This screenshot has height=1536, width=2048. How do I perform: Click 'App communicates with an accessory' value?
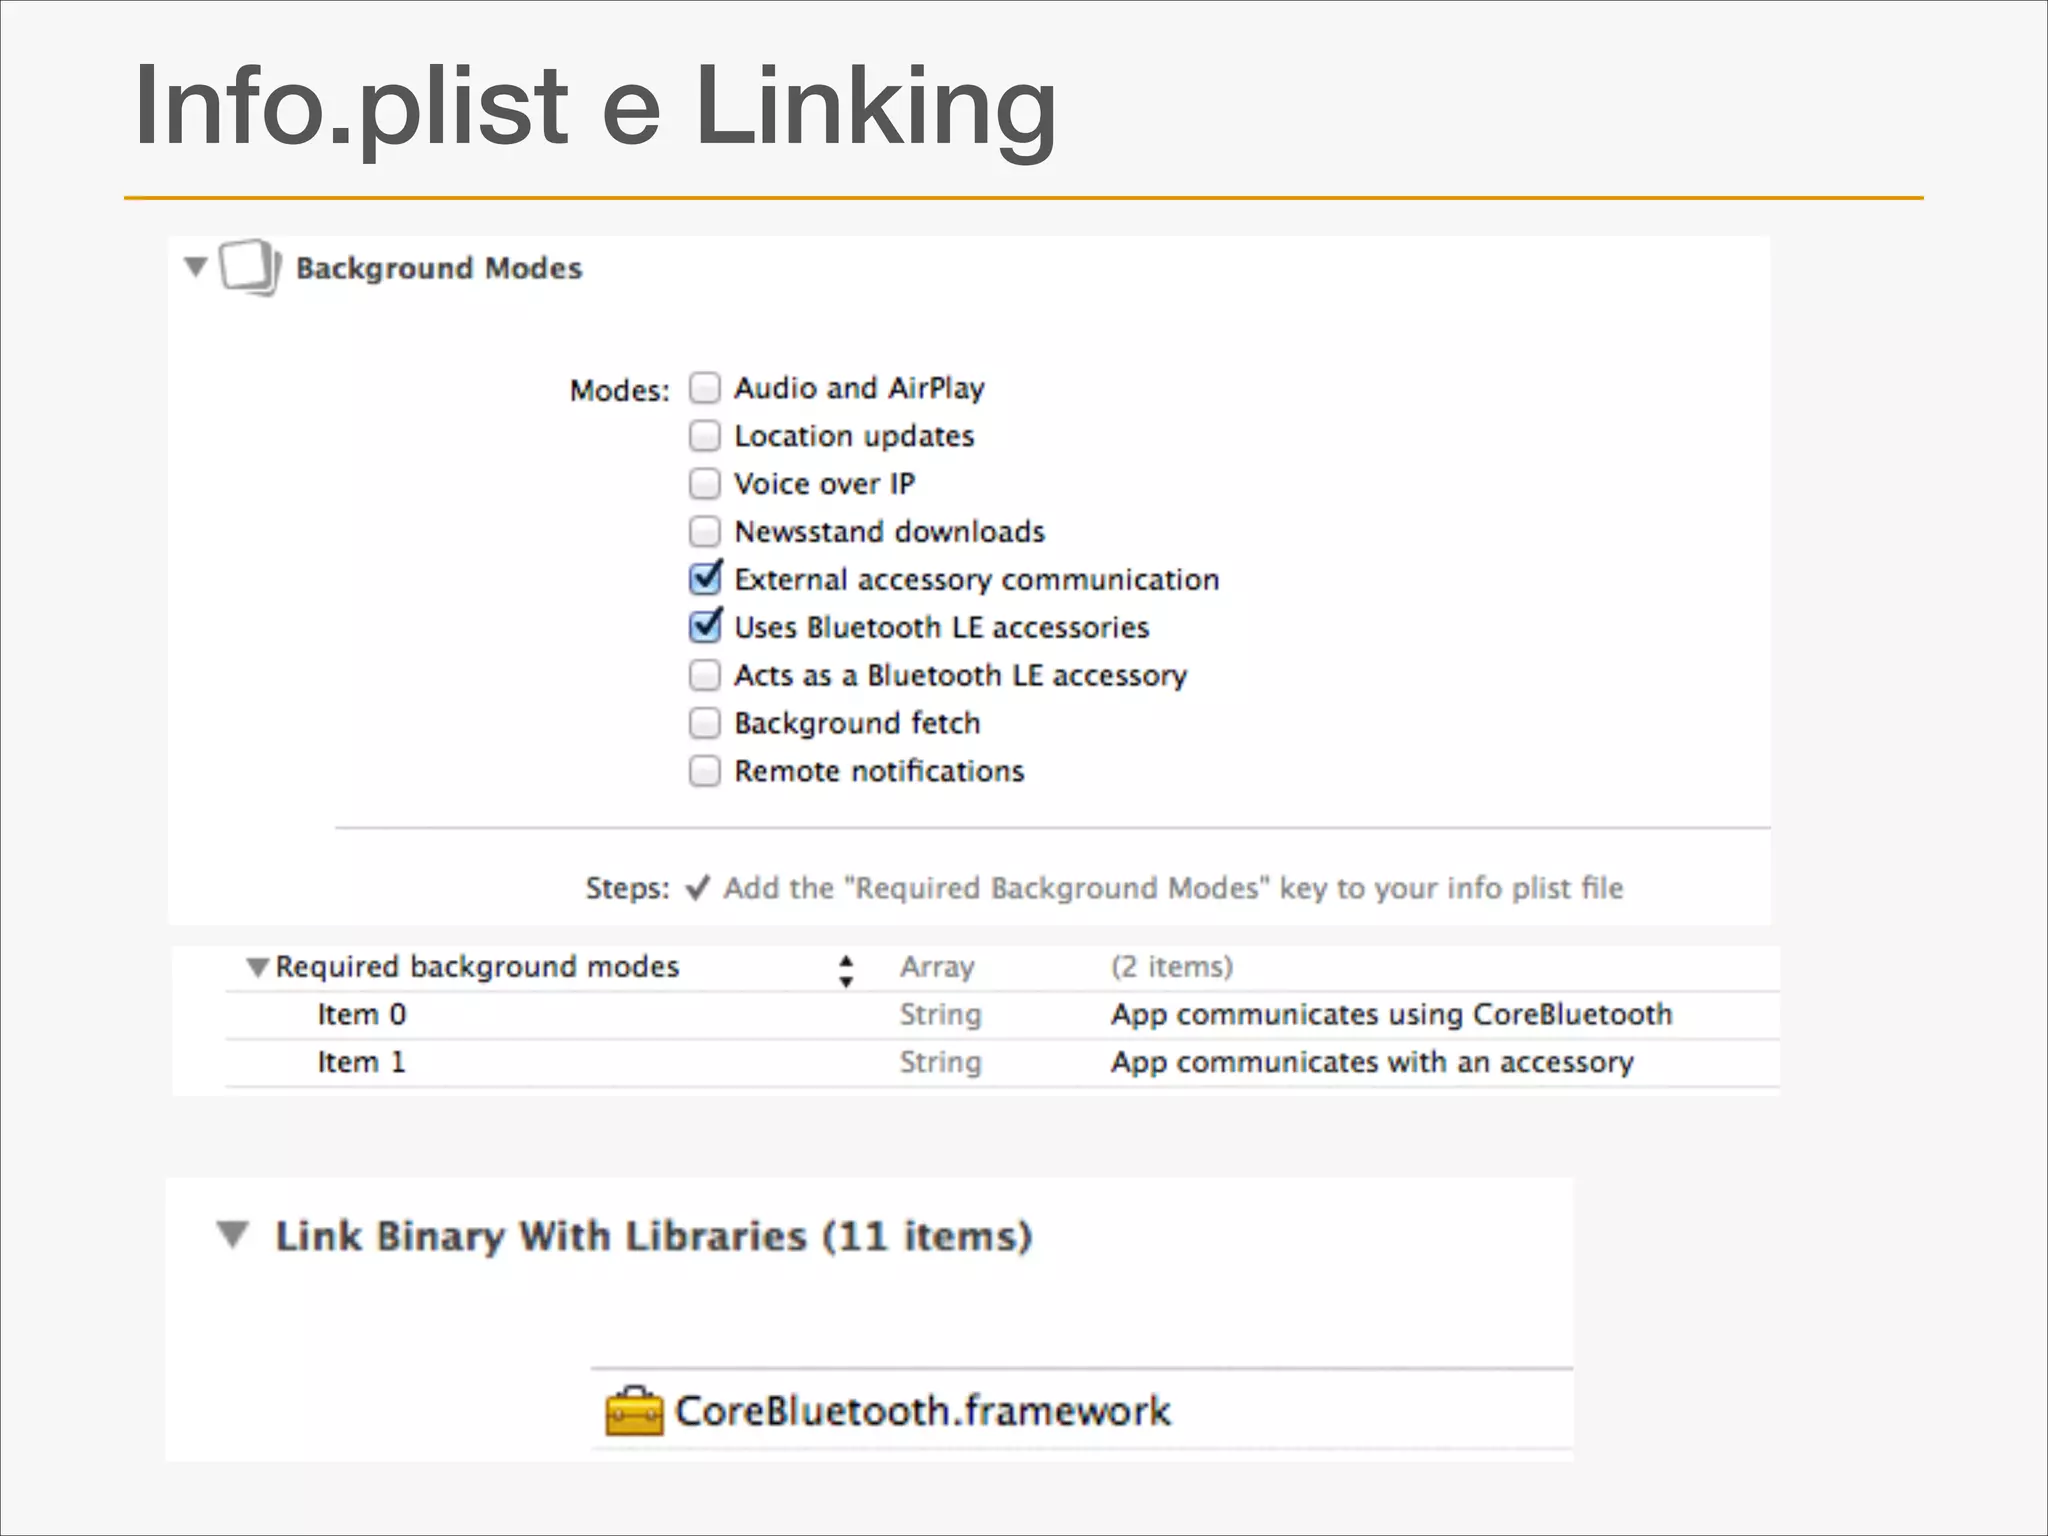[x=1372, y=1062]
